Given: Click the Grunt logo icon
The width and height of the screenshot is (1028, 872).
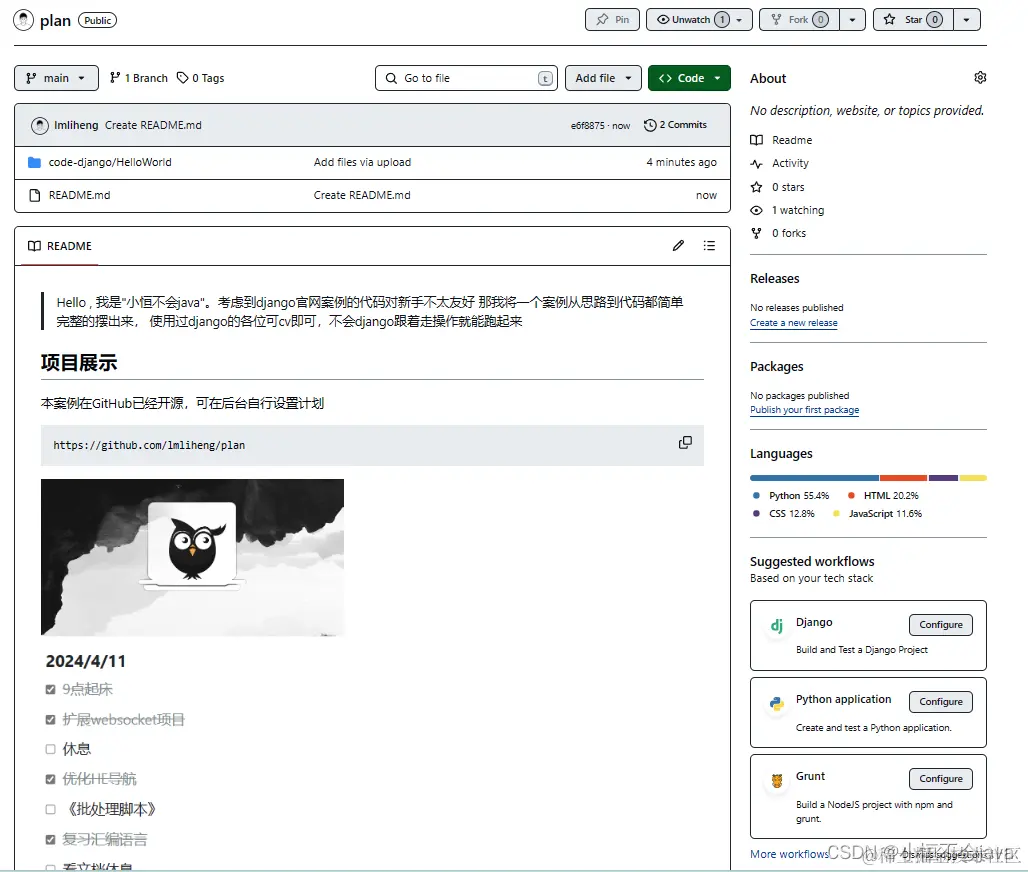Looking at the screenshot, I should [x=777, y=781].
